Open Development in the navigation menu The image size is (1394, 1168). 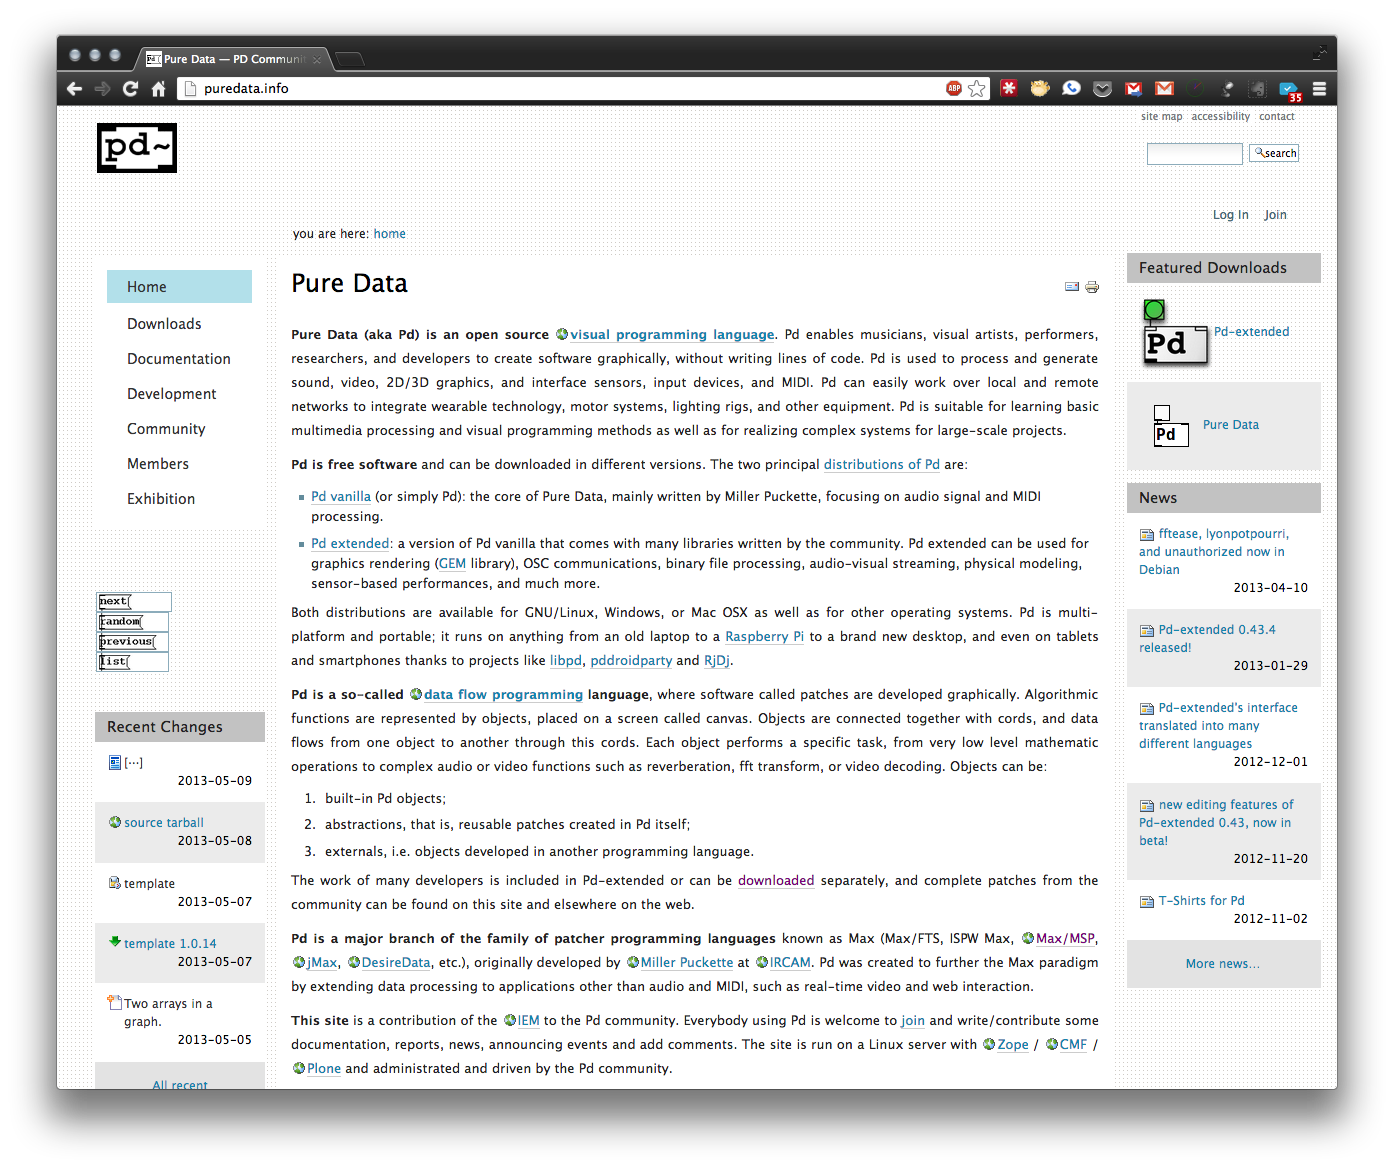[172, 393]
